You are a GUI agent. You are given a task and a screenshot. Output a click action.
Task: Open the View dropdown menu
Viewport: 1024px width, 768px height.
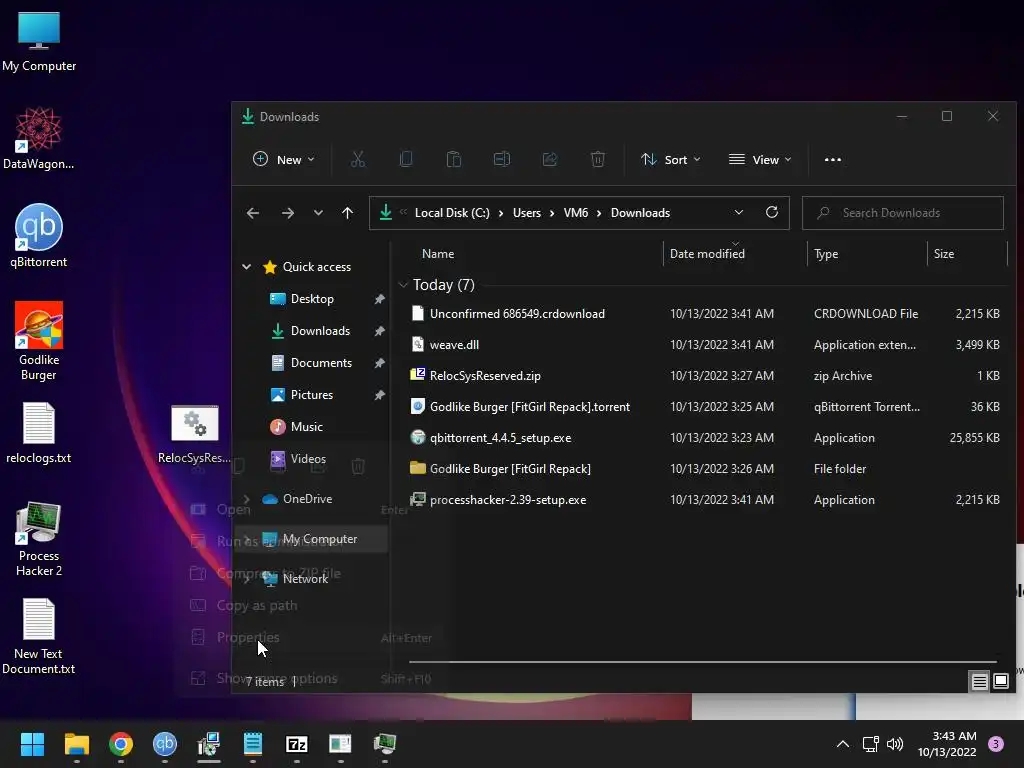pos(760,159)
